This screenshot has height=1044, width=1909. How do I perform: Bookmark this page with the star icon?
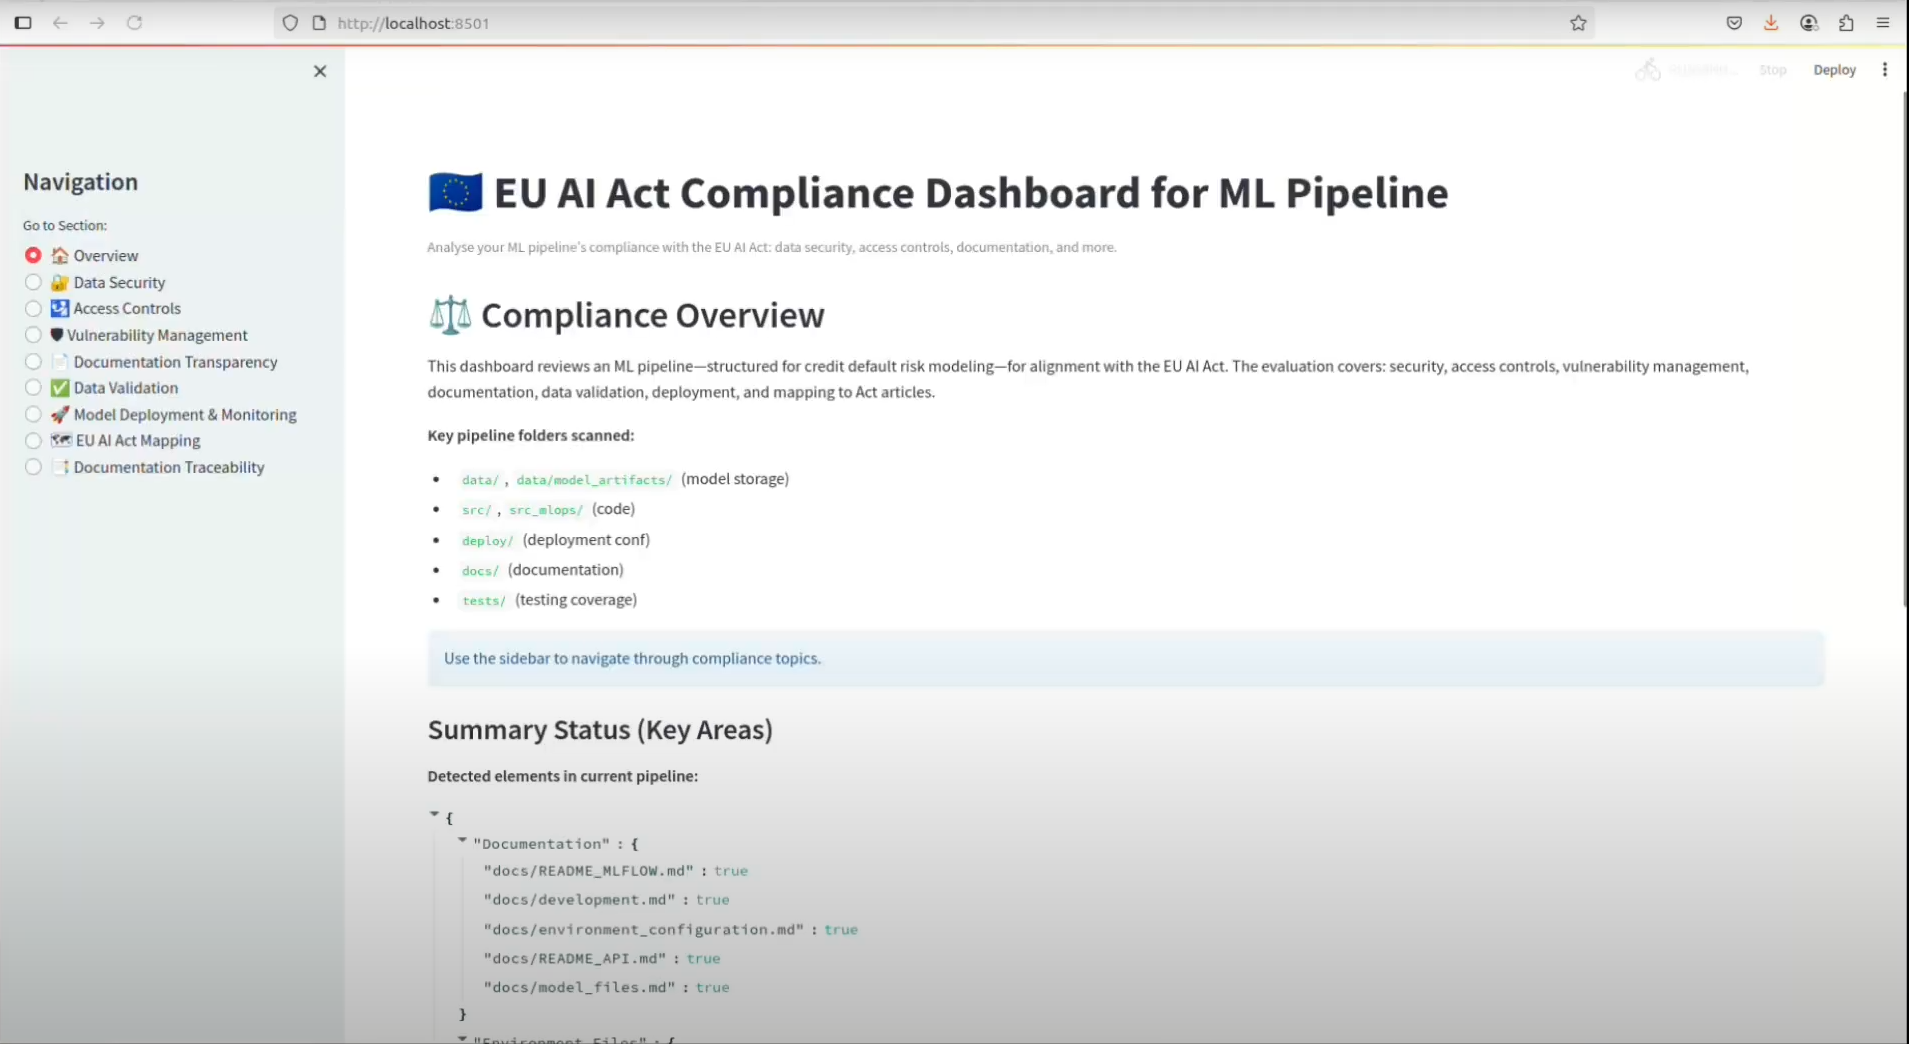(x=1578, y=23)
